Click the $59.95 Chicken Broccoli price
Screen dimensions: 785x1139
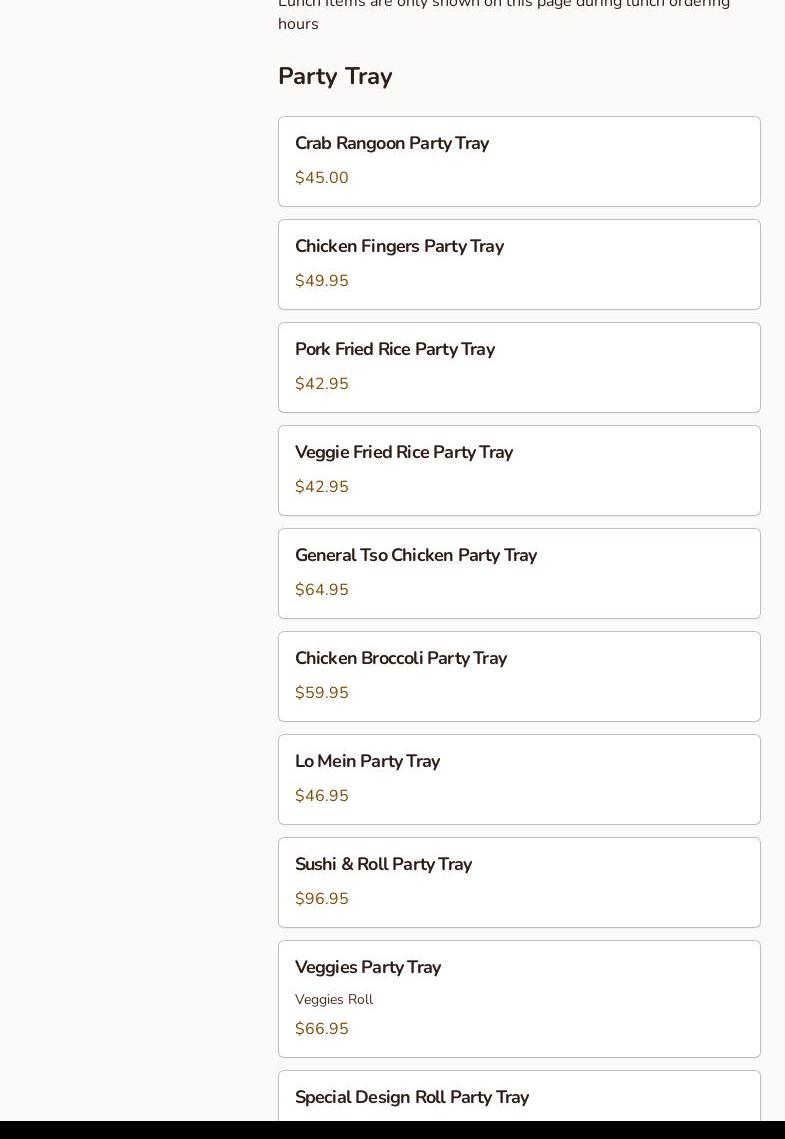point(322,693)
